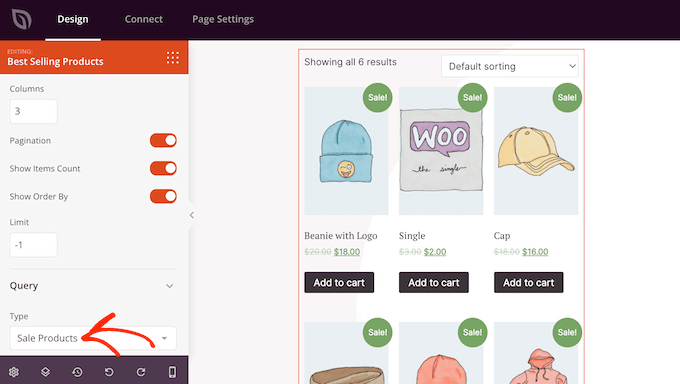Screen dimensions: 680x384
Task: Switch to the Design tab
Action: click(x=73, y=19)
